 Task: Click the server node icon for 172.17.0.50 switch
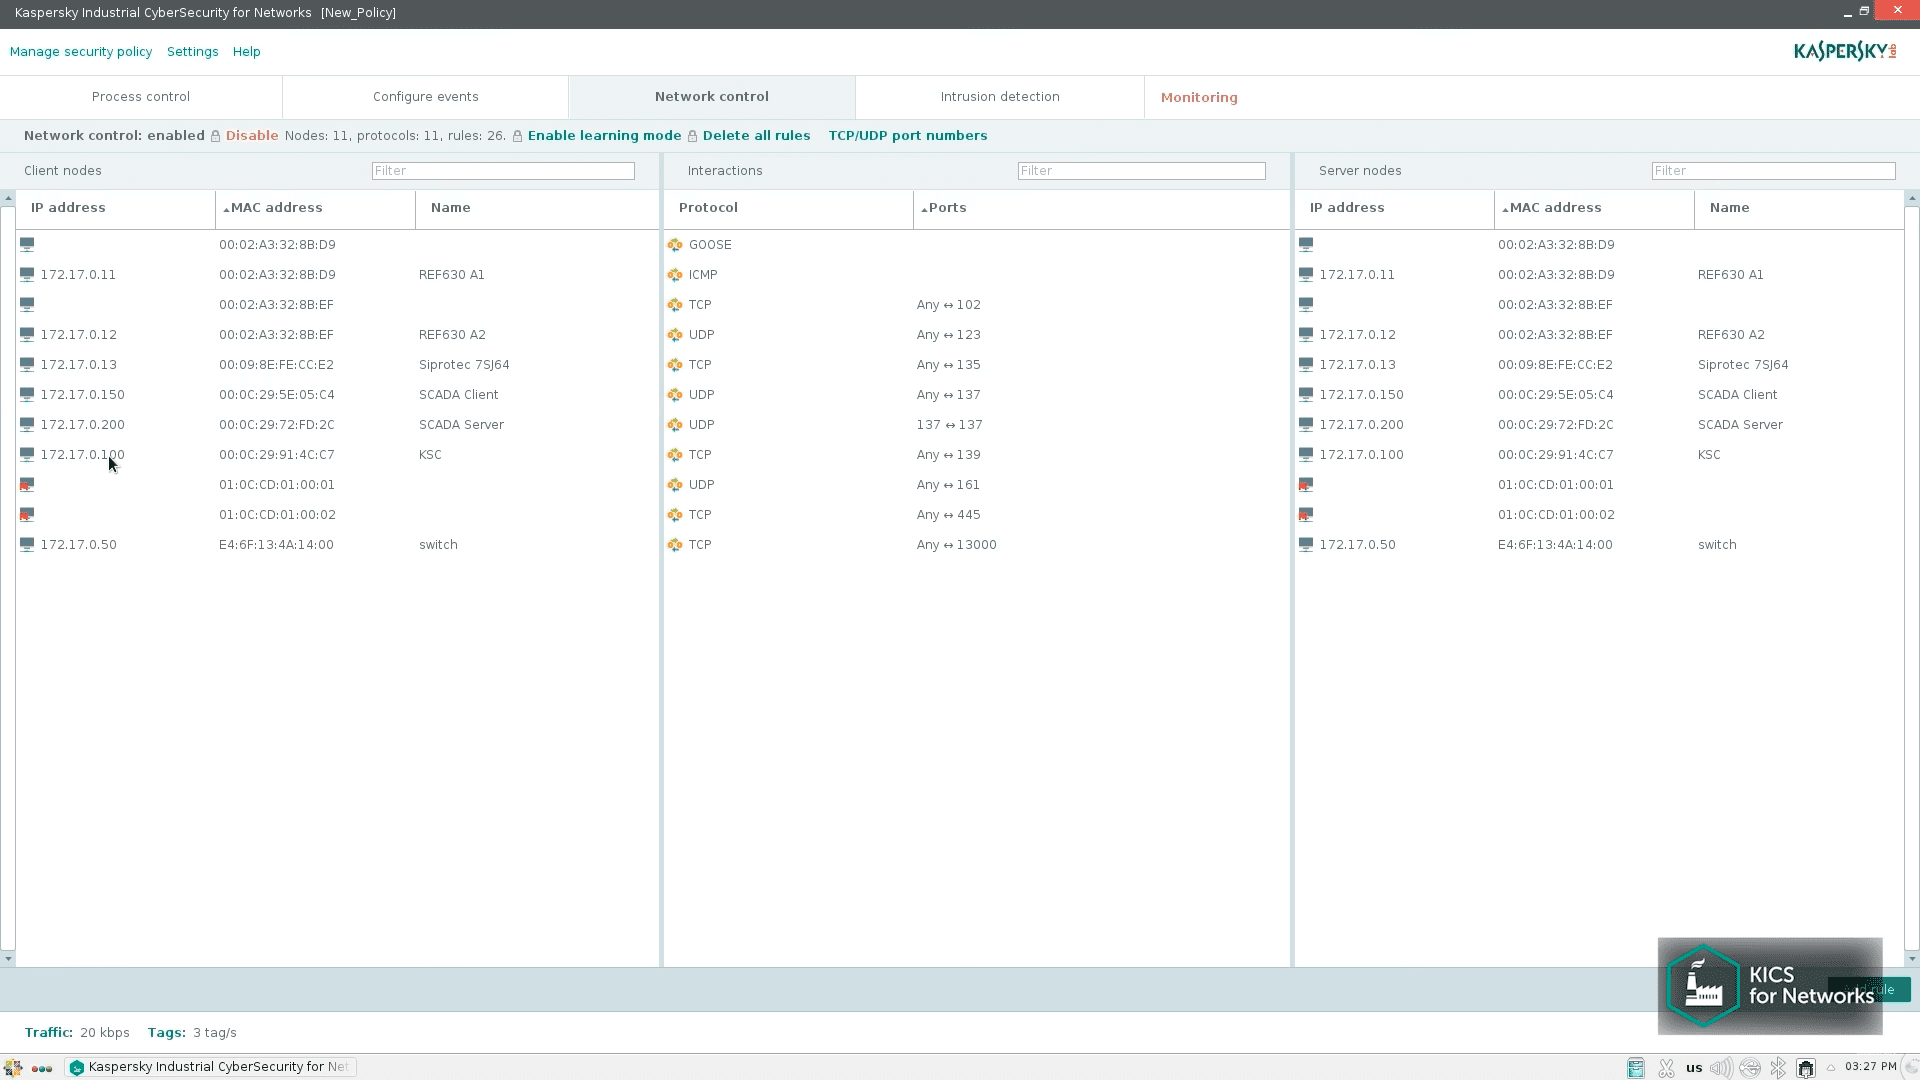point(1306,545)
